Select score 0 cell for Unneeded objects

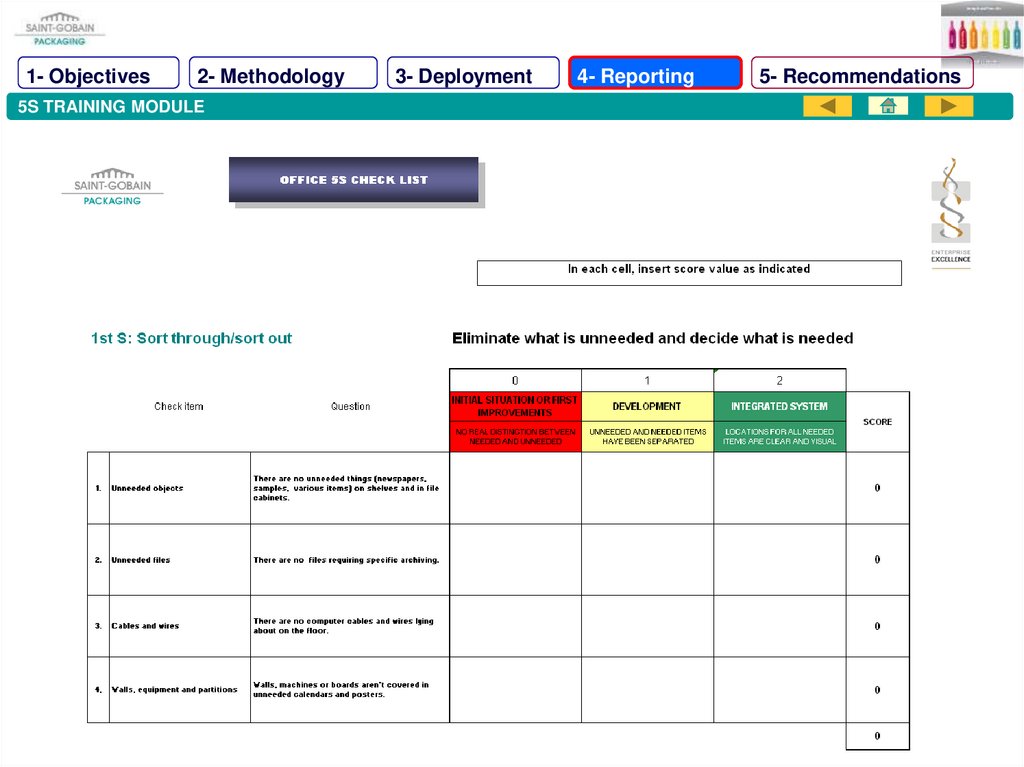(x=515, y=488)
